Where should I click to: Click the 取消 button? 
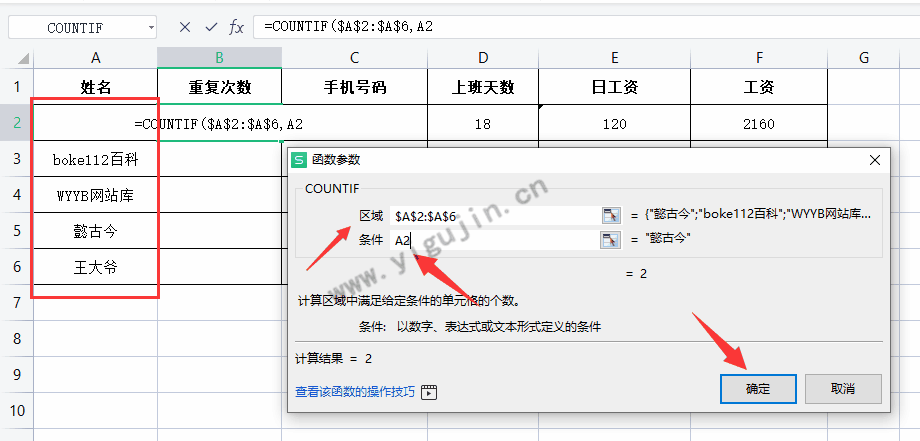[843, 389]
